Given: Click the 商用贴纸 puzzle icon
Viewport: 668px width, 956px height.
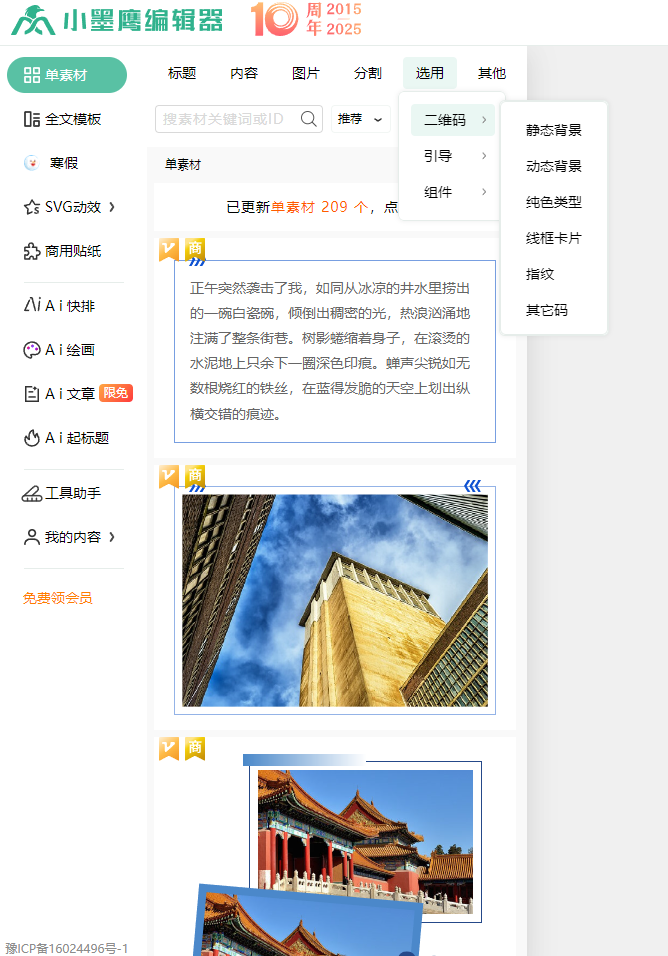Looking at the screenshot, I should coord(32,251).
